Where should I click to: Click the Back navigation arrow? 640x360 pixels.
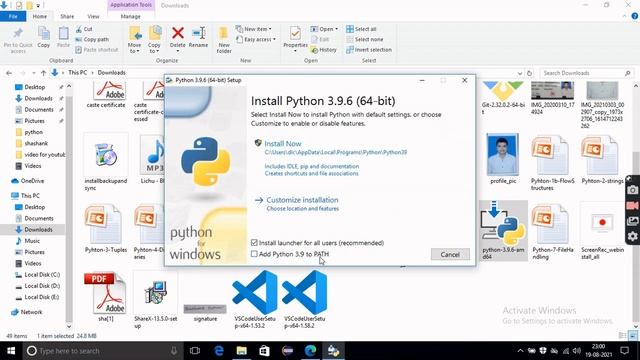pos(9,73)
